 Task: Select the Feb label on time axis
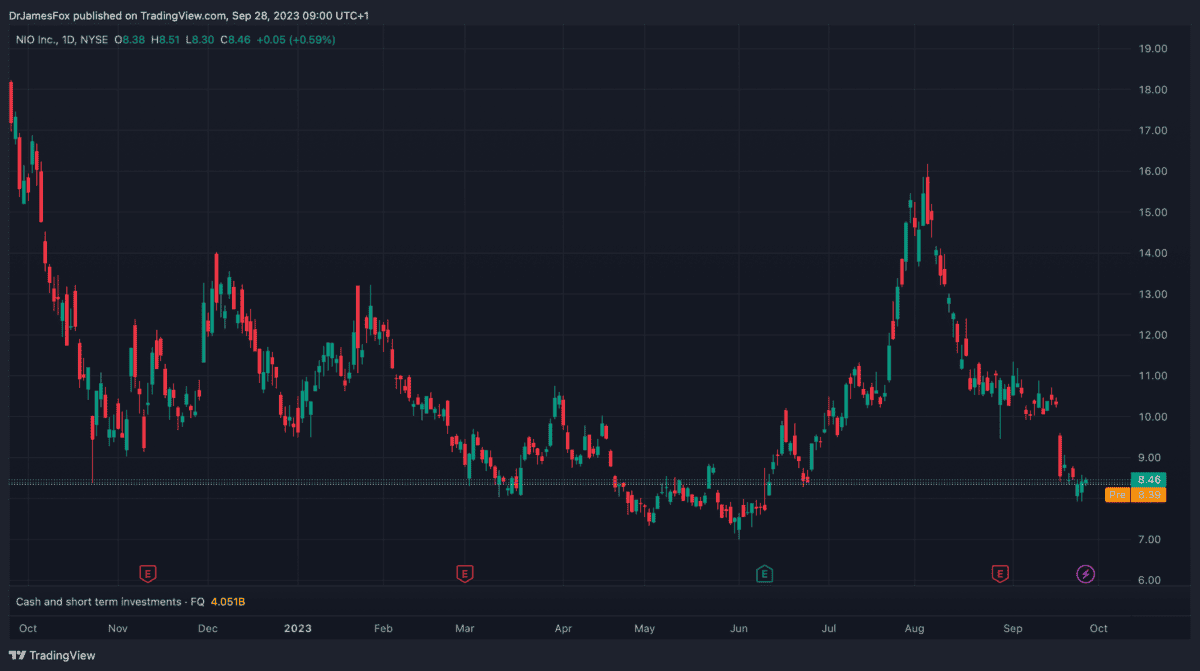pyautogui.click(x=382, y=629)
